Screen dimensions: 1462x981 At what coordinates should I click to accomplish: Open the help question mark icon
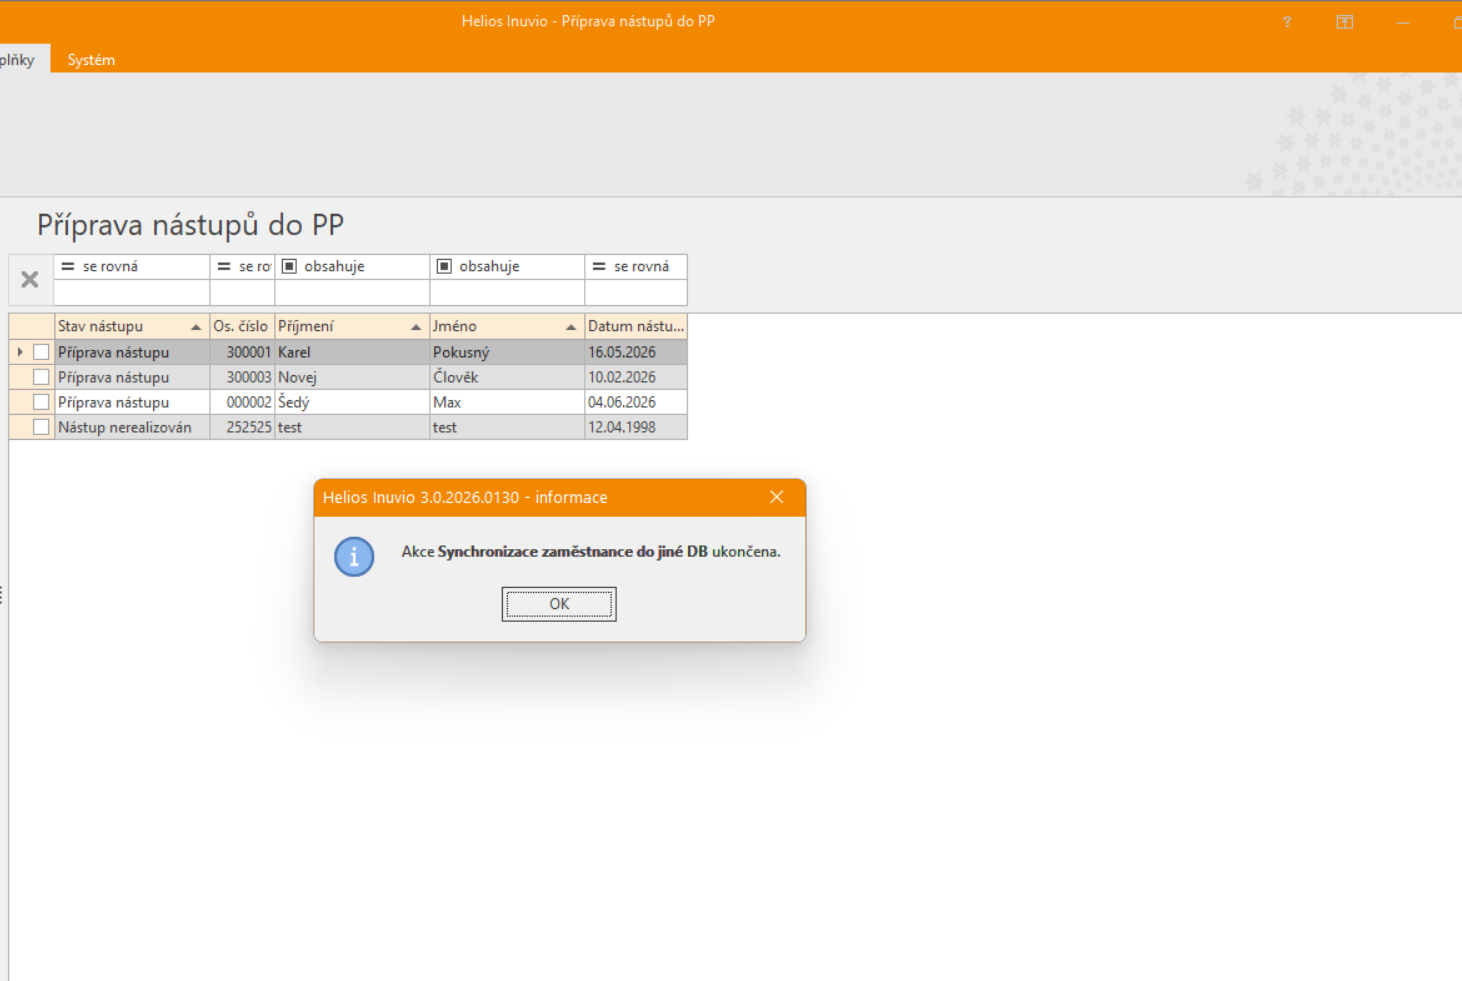(1287, 22)
